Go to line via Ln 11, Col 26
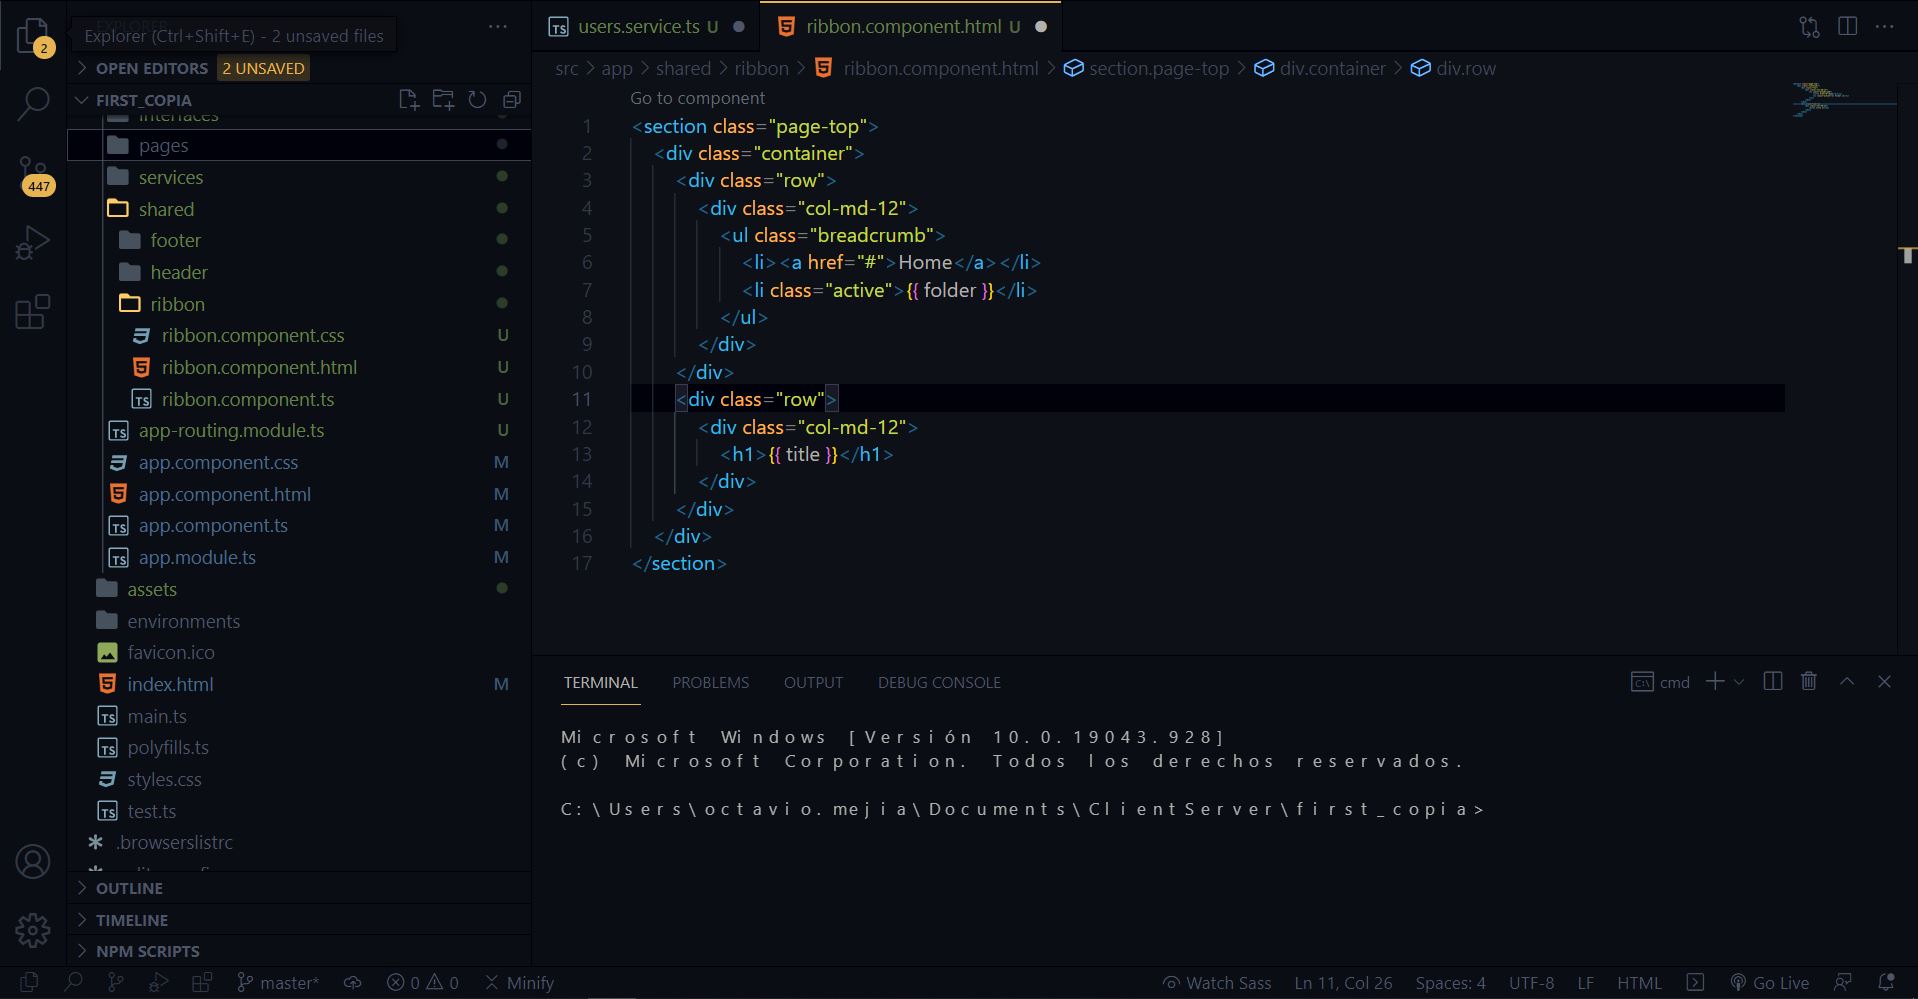Screen dimensions: 1918x999 point(1343,983)
